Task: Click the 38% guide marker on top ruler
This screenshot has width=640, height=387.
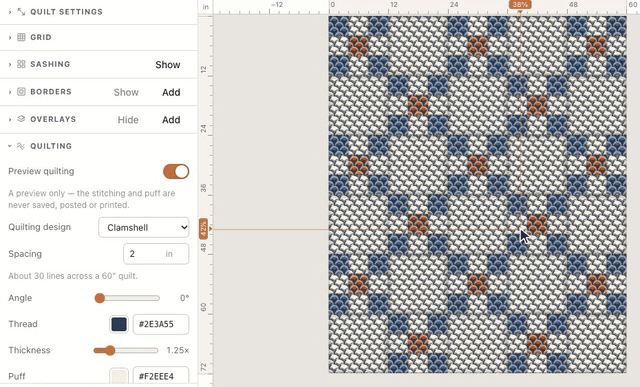Action: point(520,4)
